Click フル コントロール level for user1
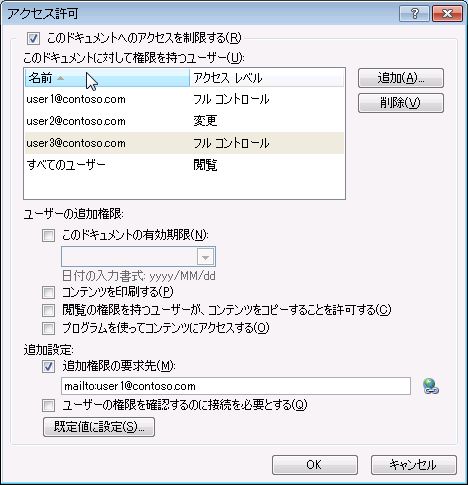Viewport: 468px width, 485px height. [x=231, y=99]
